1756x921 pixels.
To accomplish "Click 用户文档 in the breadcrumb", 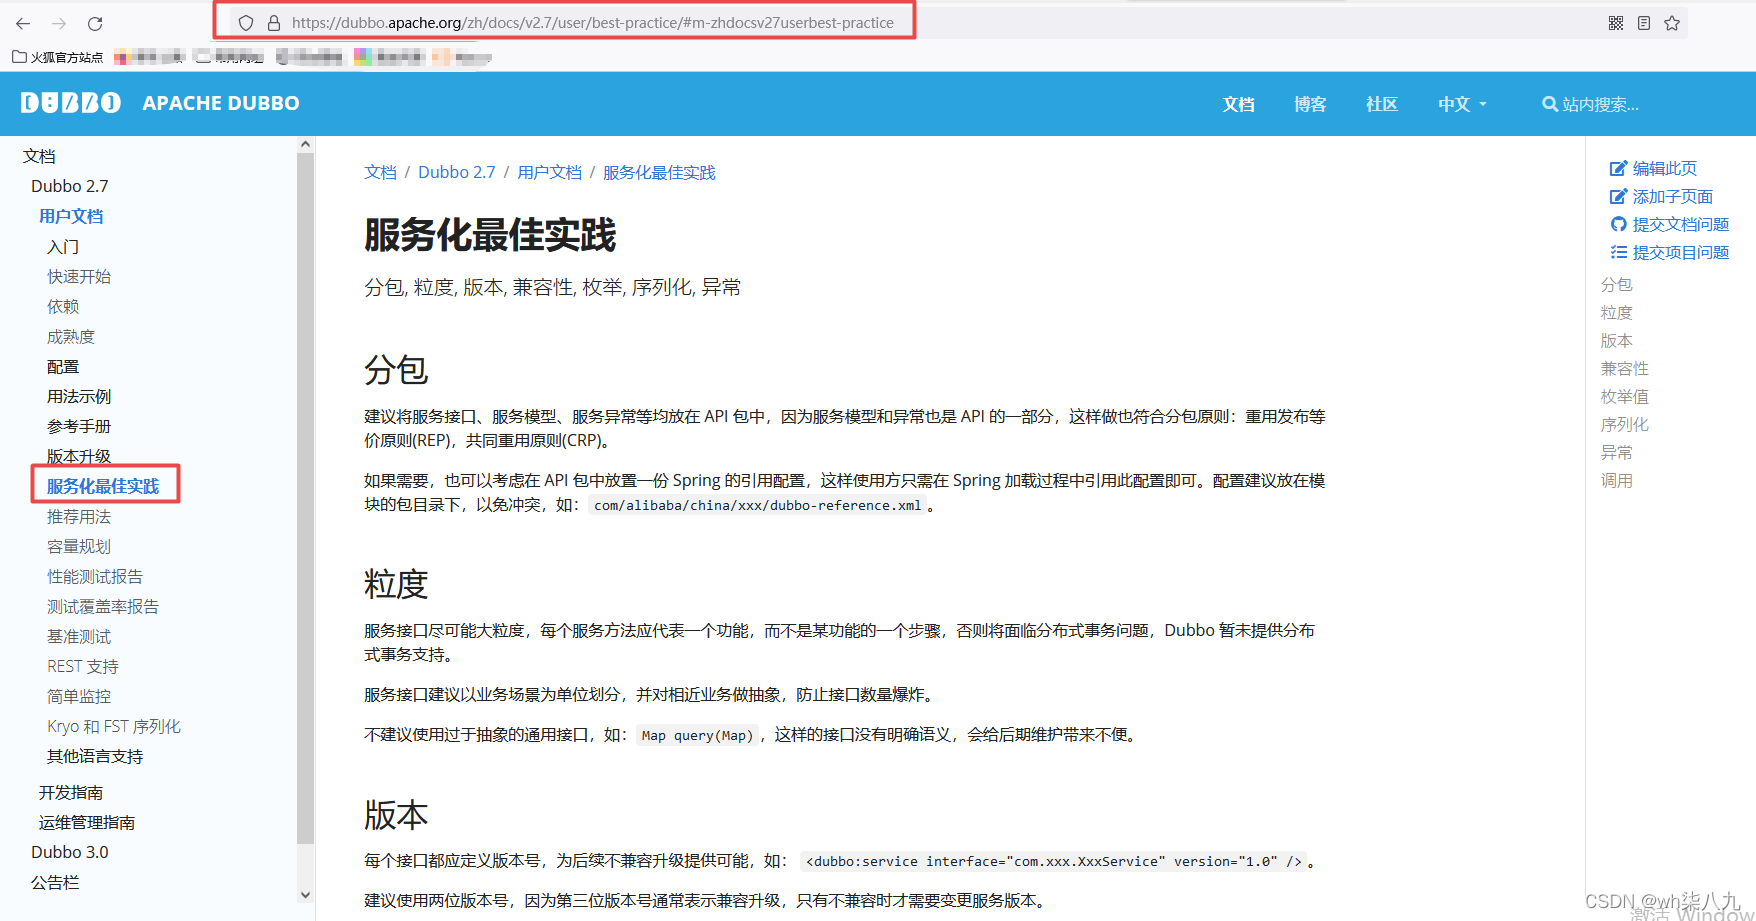I will (x=549, y=172).
